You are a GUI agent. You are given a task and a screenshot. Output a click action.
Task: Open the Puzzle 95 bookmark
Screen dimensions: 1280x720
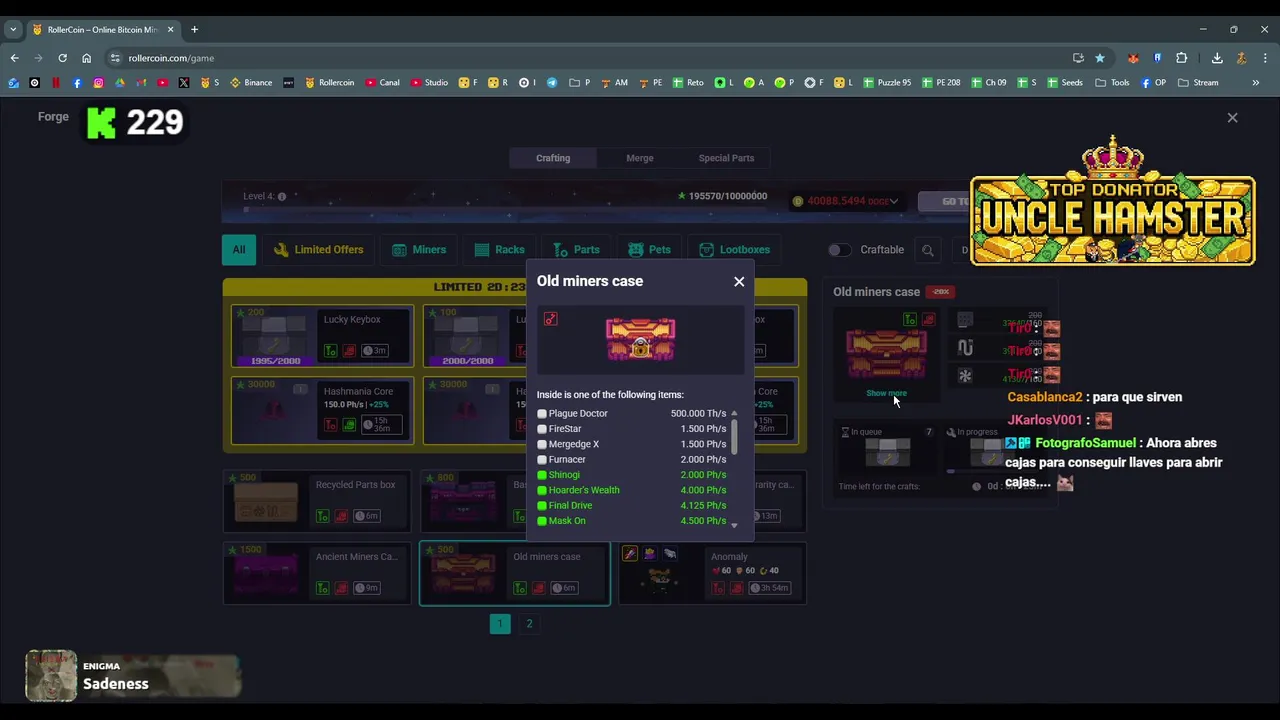click(887, 83)
